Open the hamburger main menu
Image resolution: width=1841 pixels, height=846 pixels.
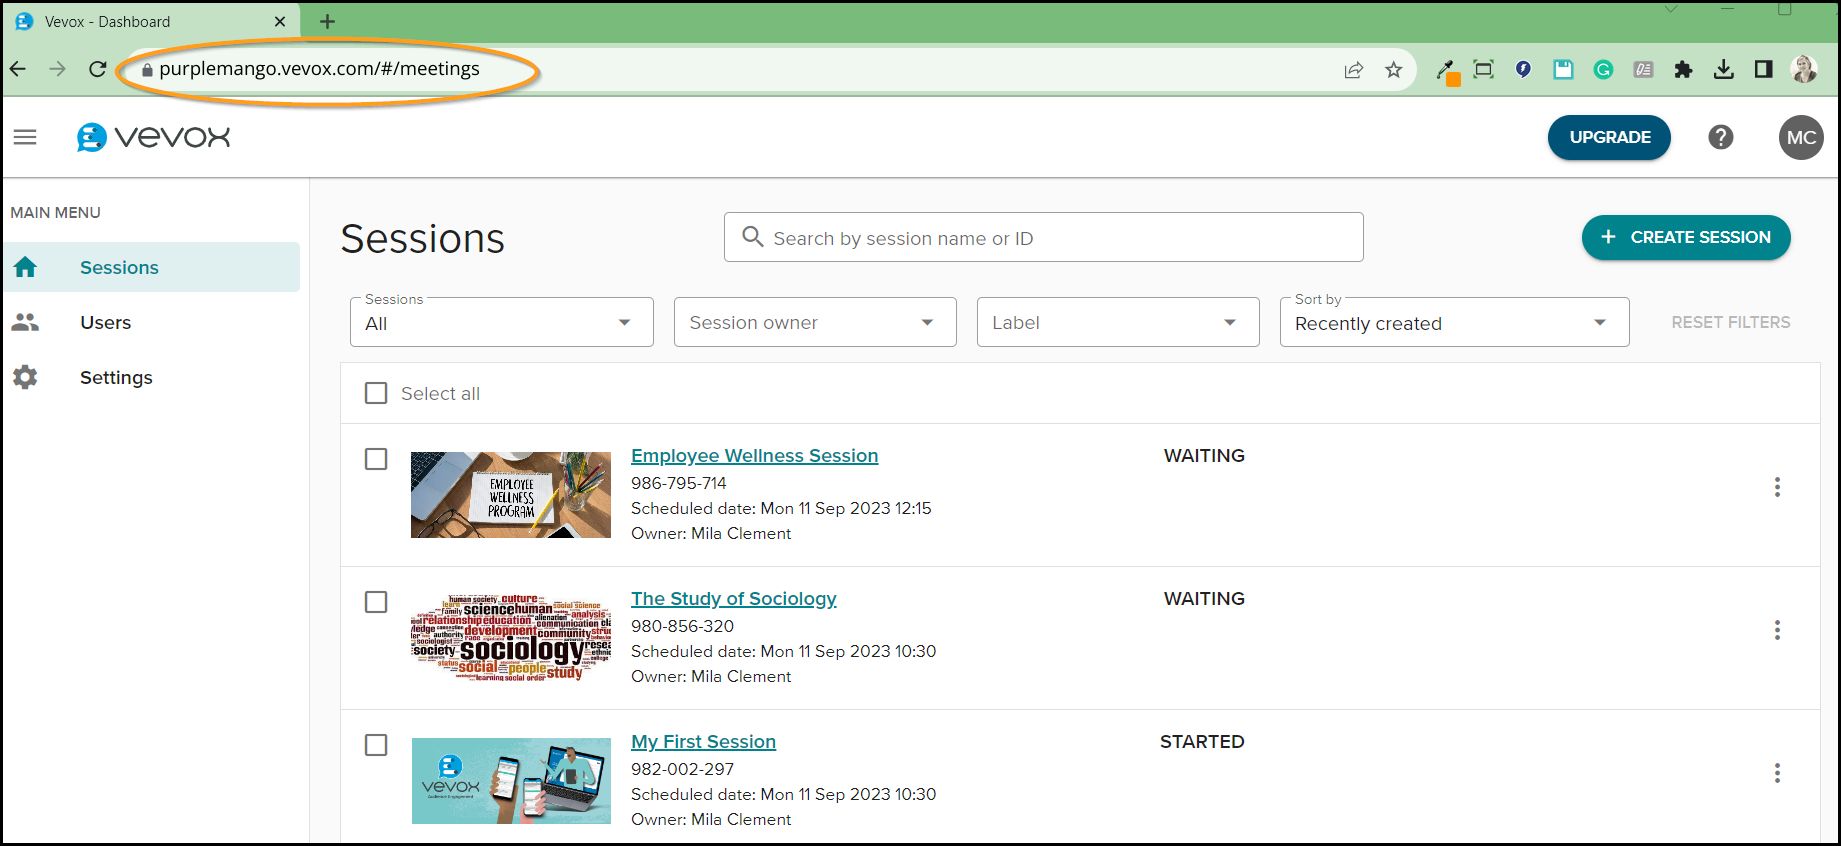point(25,137)
